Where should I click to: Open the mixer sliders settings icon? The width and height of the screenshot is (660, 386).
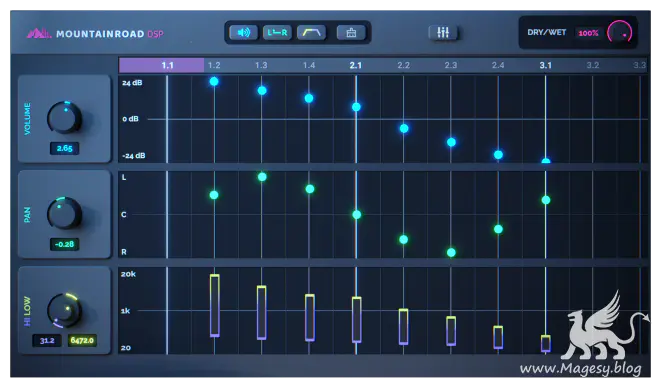[x=443, y=32]
